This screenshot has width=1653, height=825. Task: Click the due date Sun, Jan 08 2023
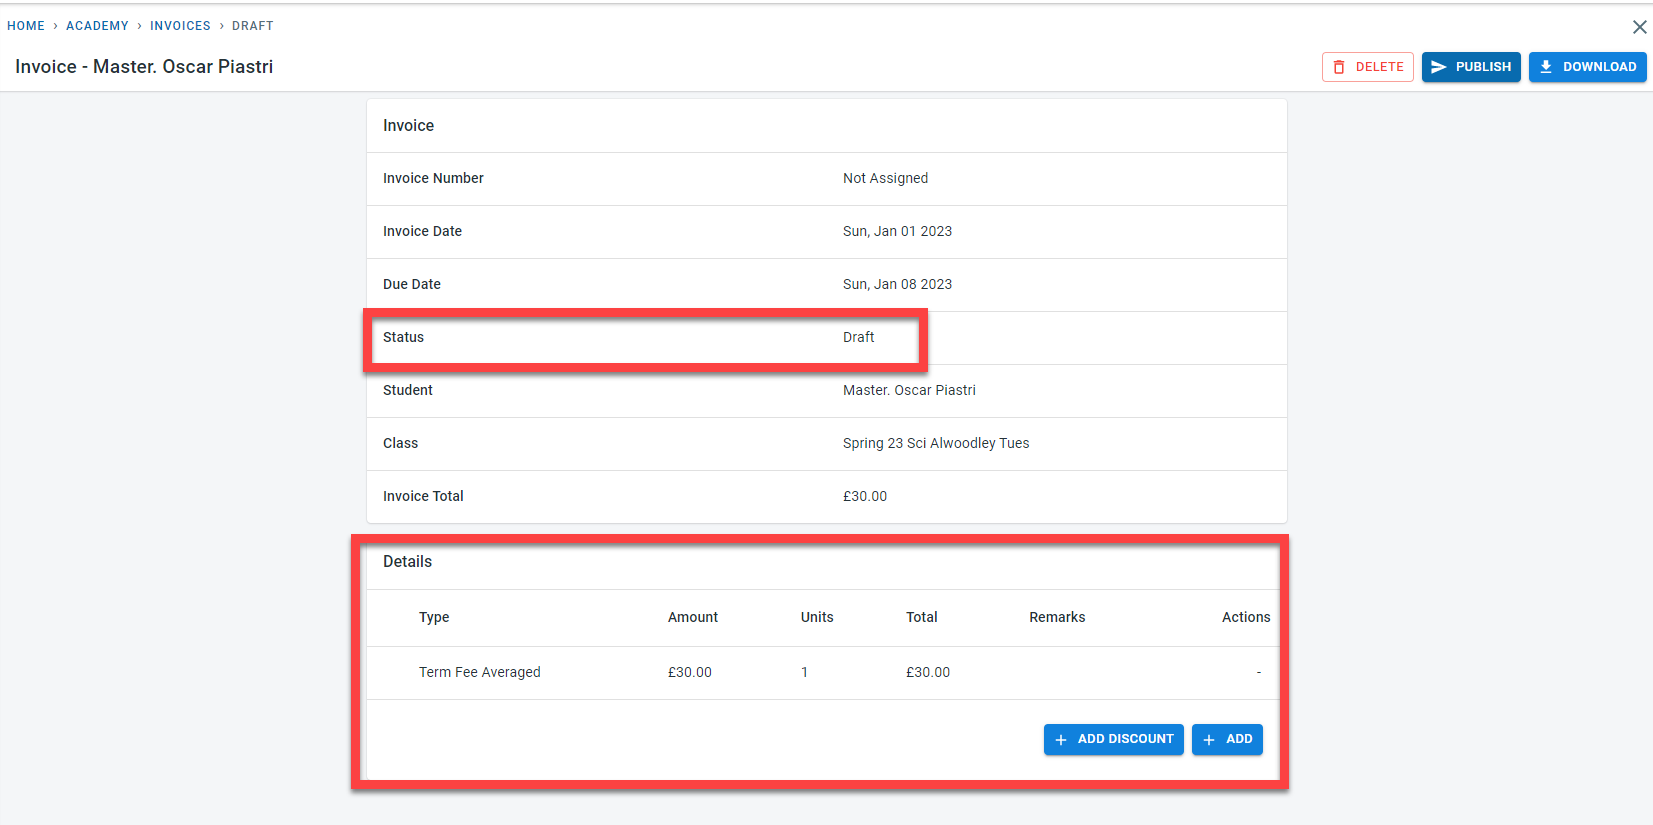897,284
